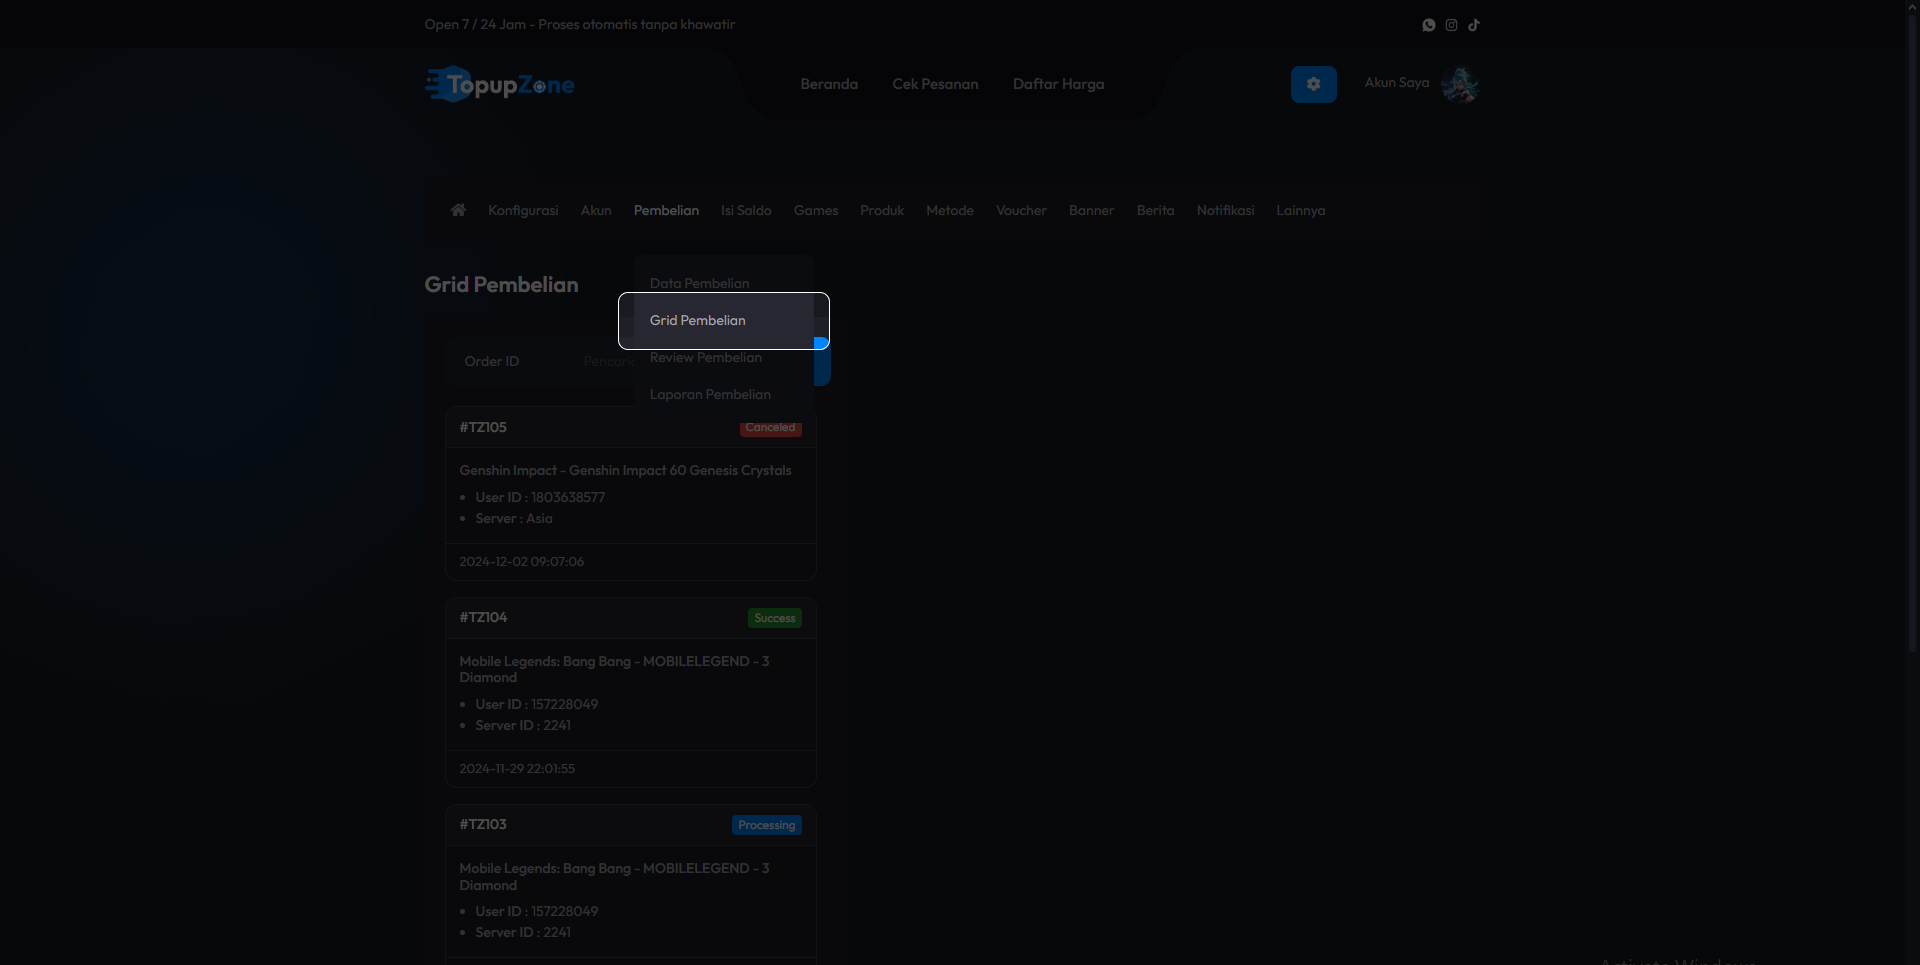Expand the Banner menu
The height and width of the screenshot is (965, 1920).
(x=1091, y=211)
